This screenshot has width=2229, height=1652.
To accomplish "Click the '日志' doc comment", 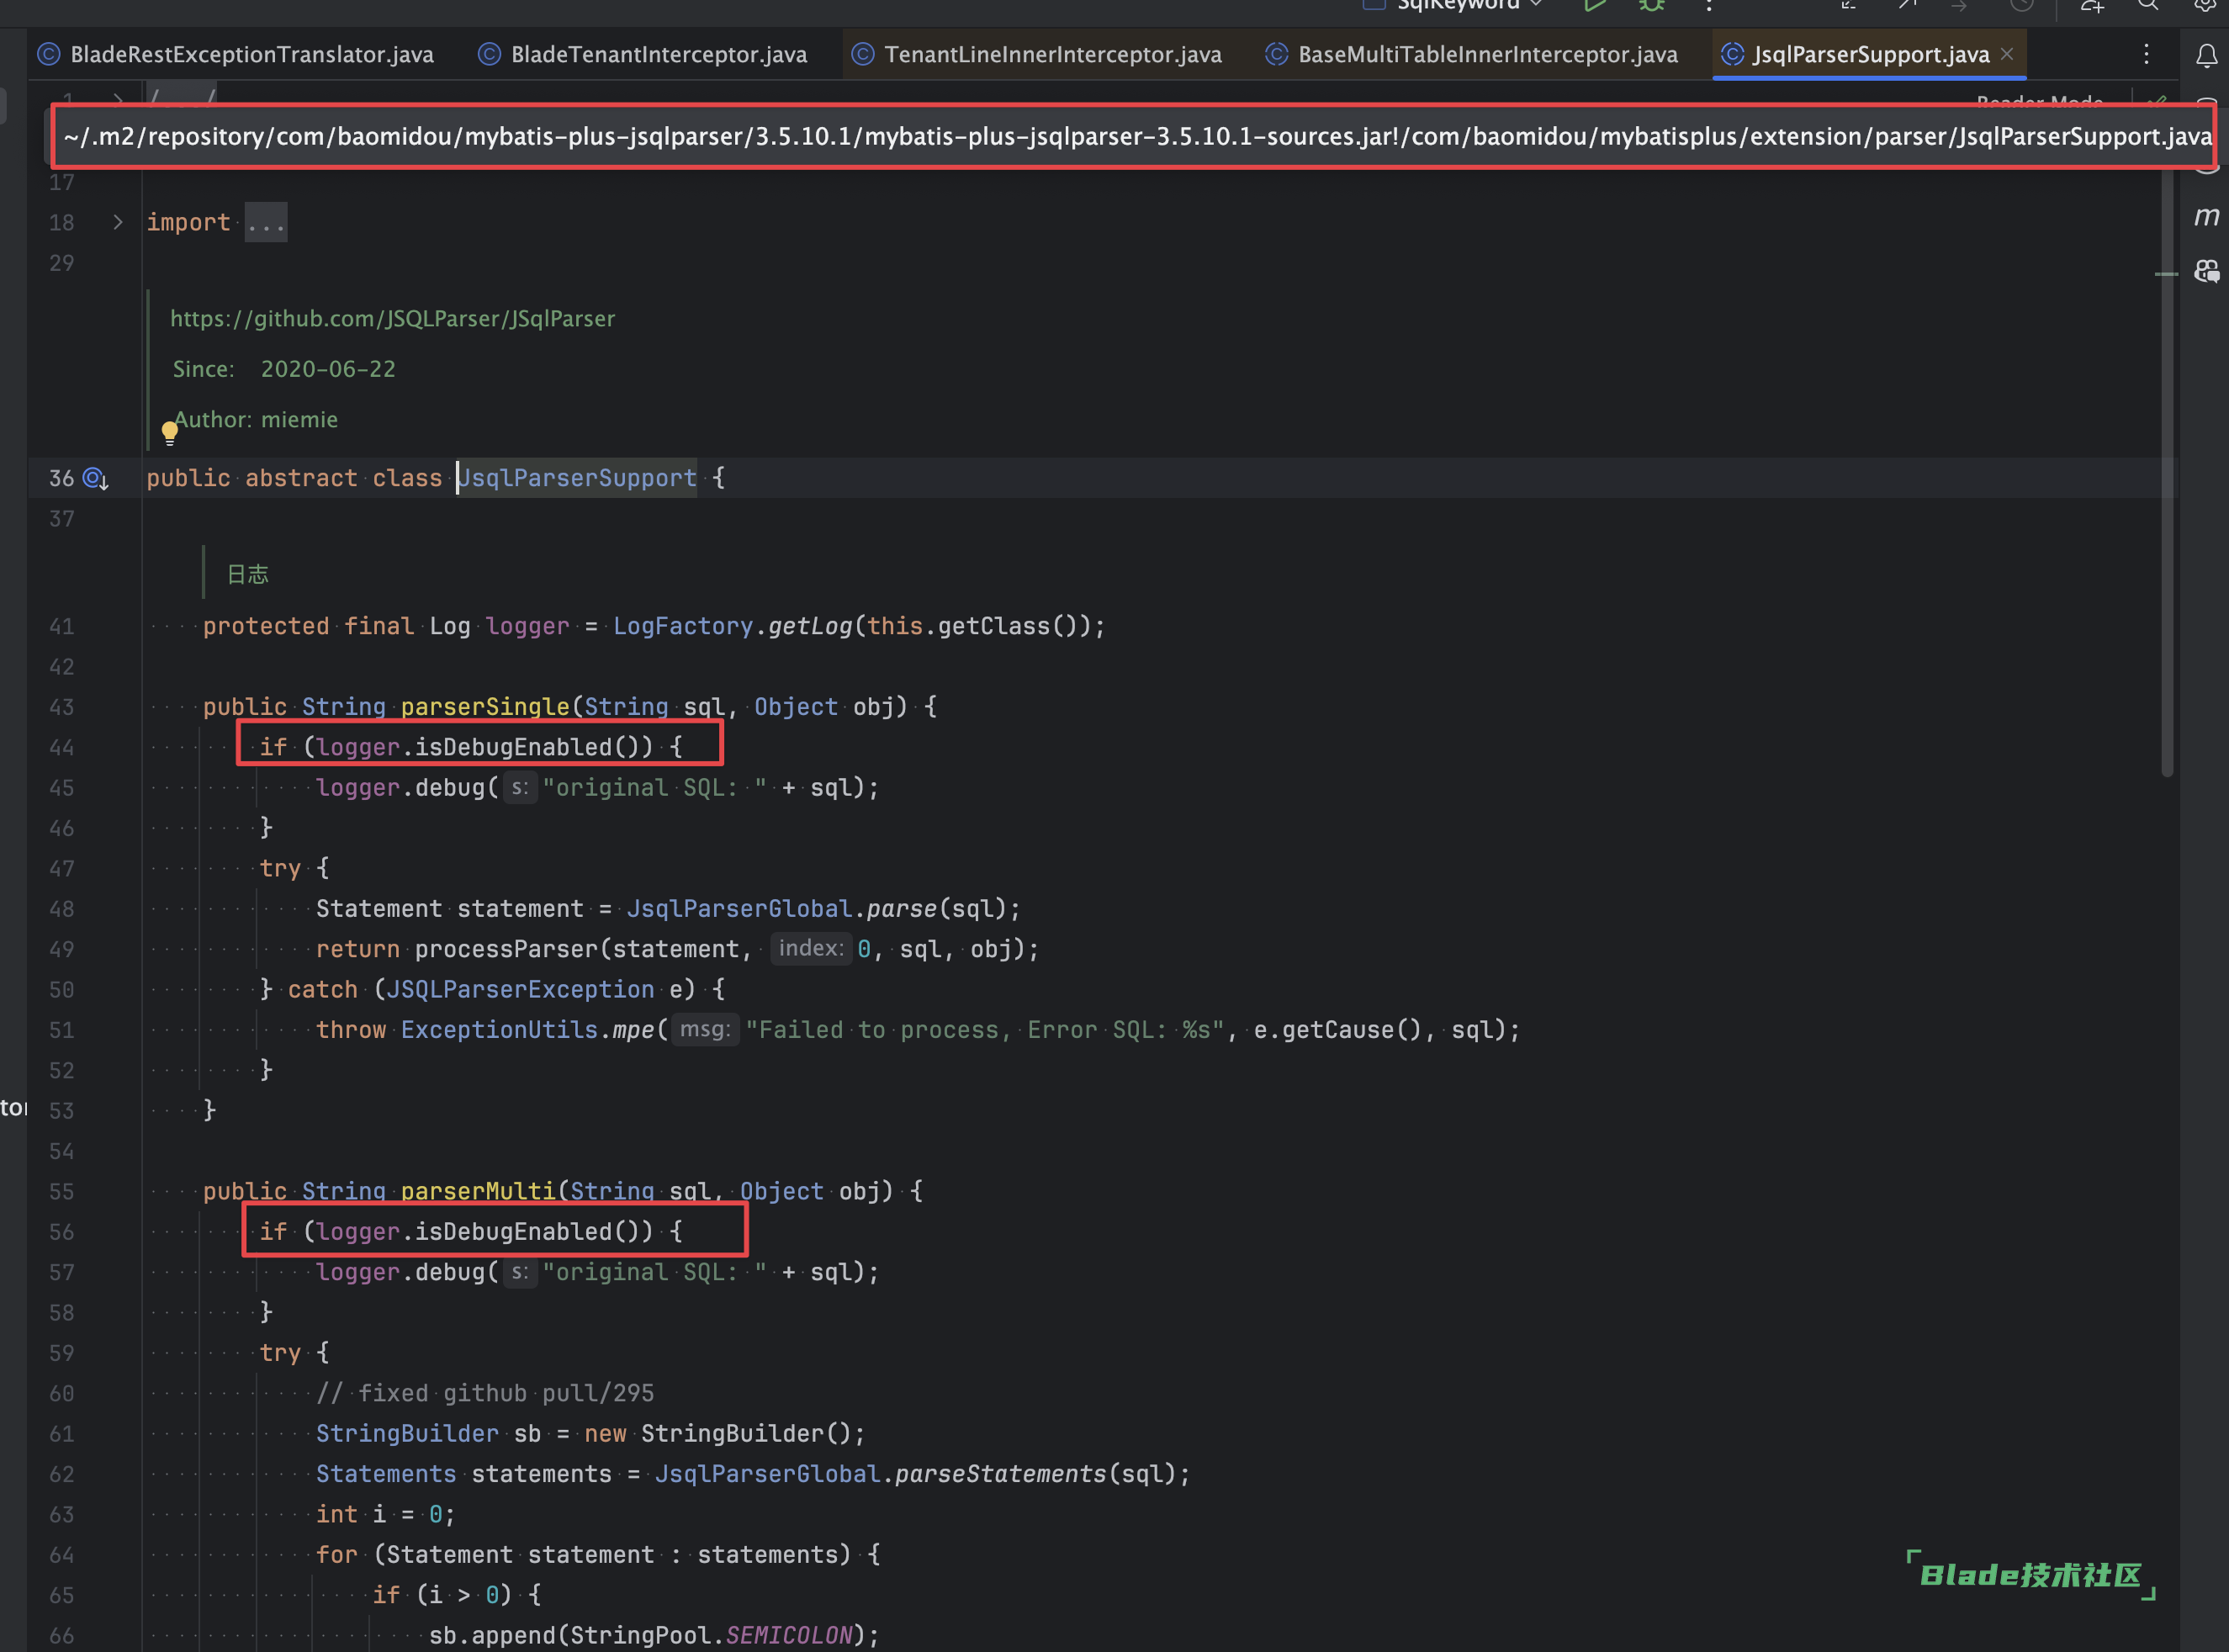I will coord(247,574).
